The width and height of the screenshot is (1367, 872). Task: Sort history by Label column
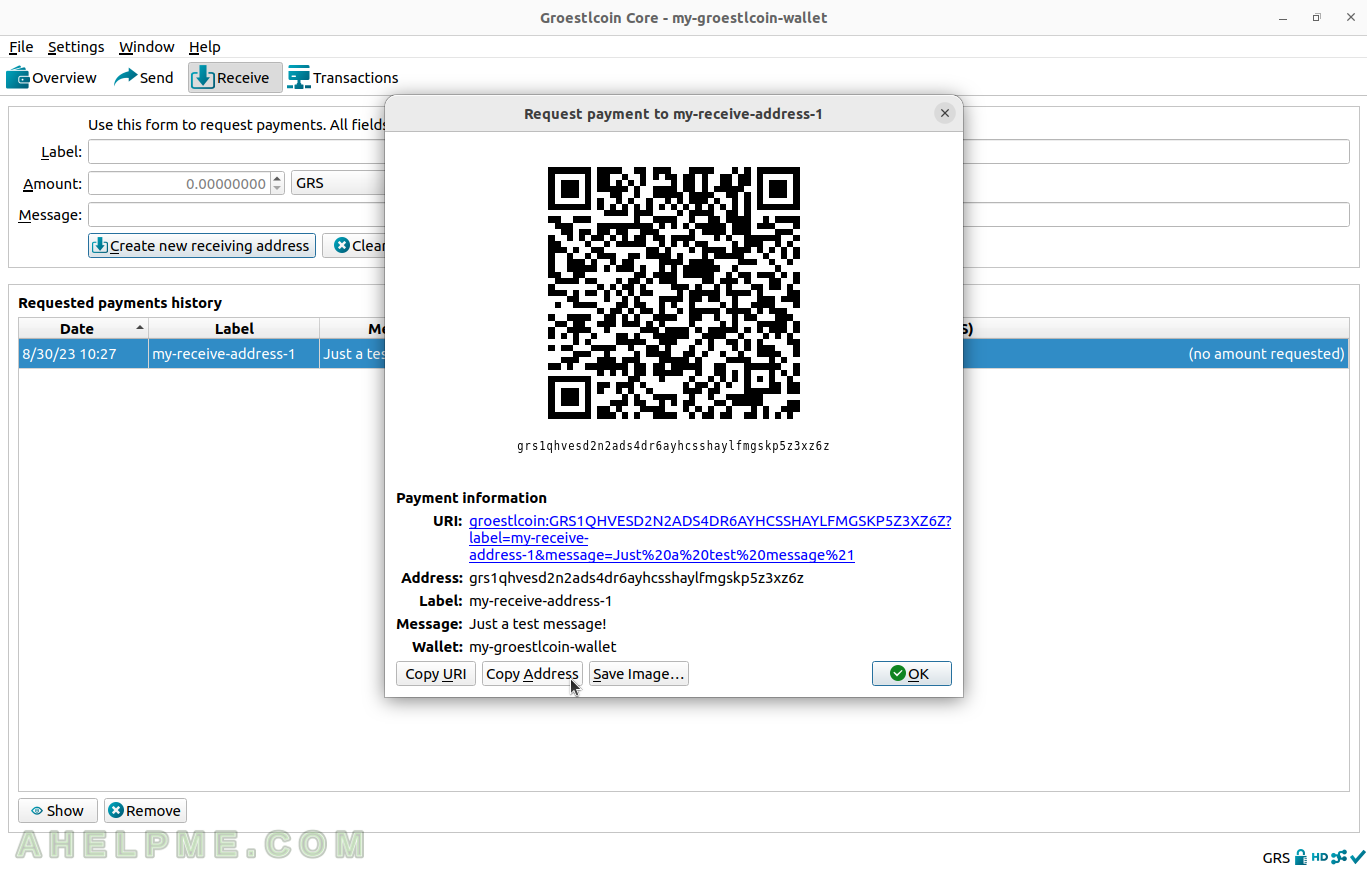click(234, 328)
